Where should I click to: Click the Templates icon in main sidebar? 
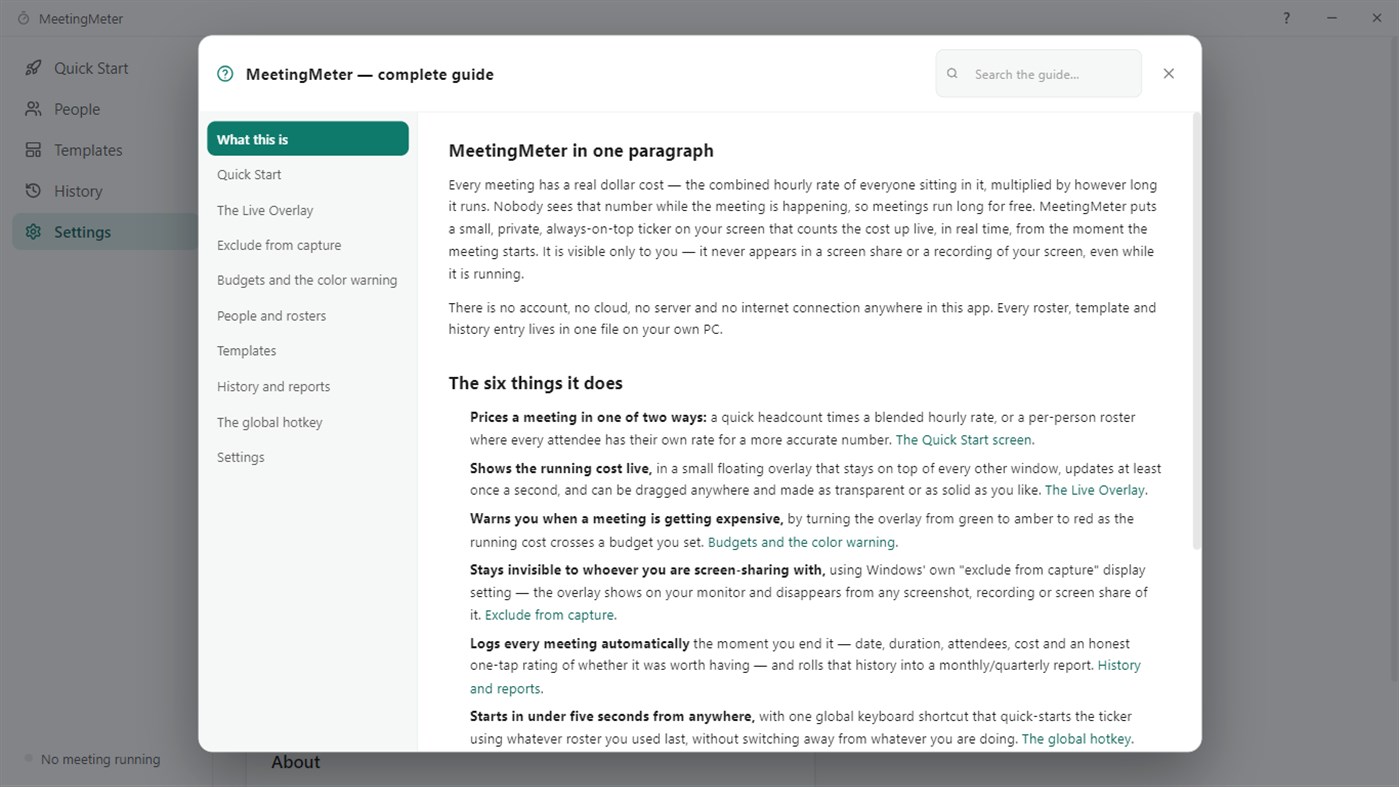pyautogui.click(x=34, y=150)
